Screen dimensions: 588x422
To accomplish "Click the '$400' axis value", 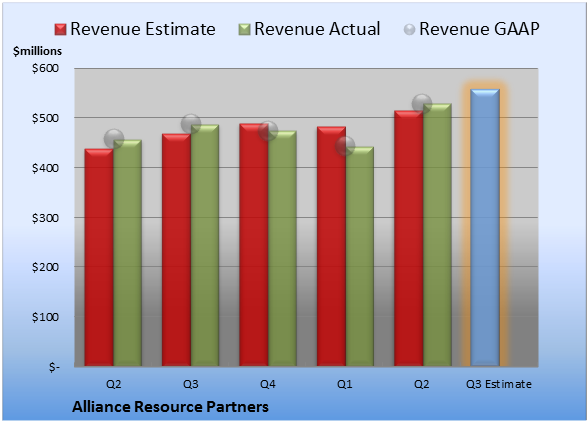I will pyautogui.click(x=45, y=168).
